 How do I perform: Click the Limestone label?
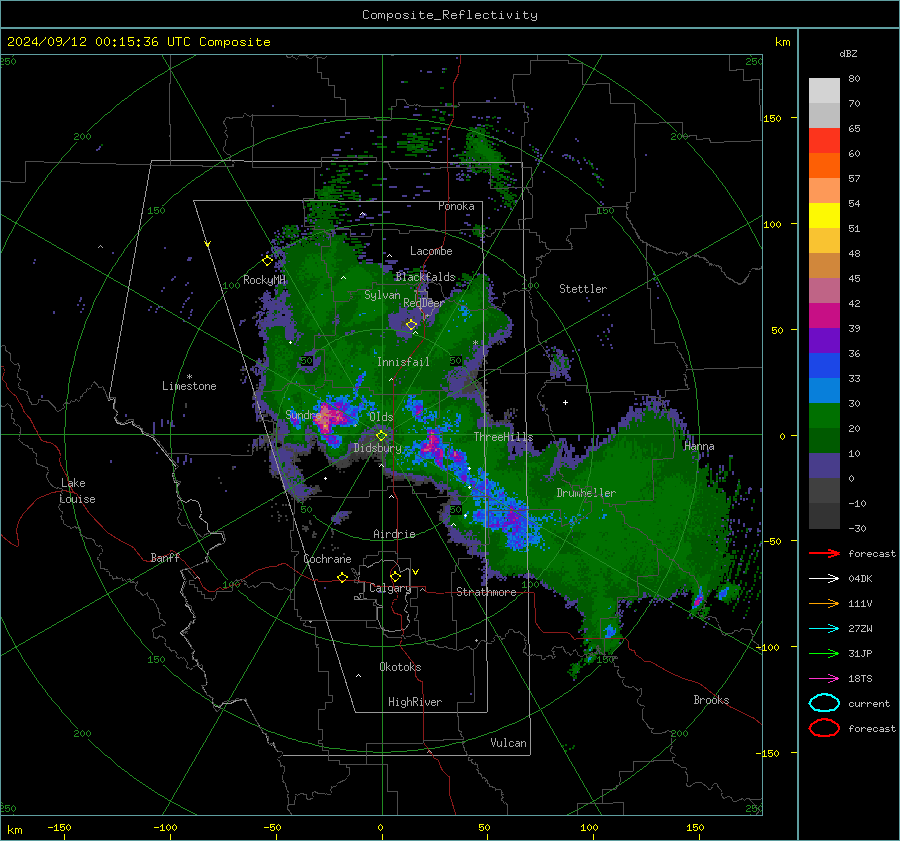point(189,386)
